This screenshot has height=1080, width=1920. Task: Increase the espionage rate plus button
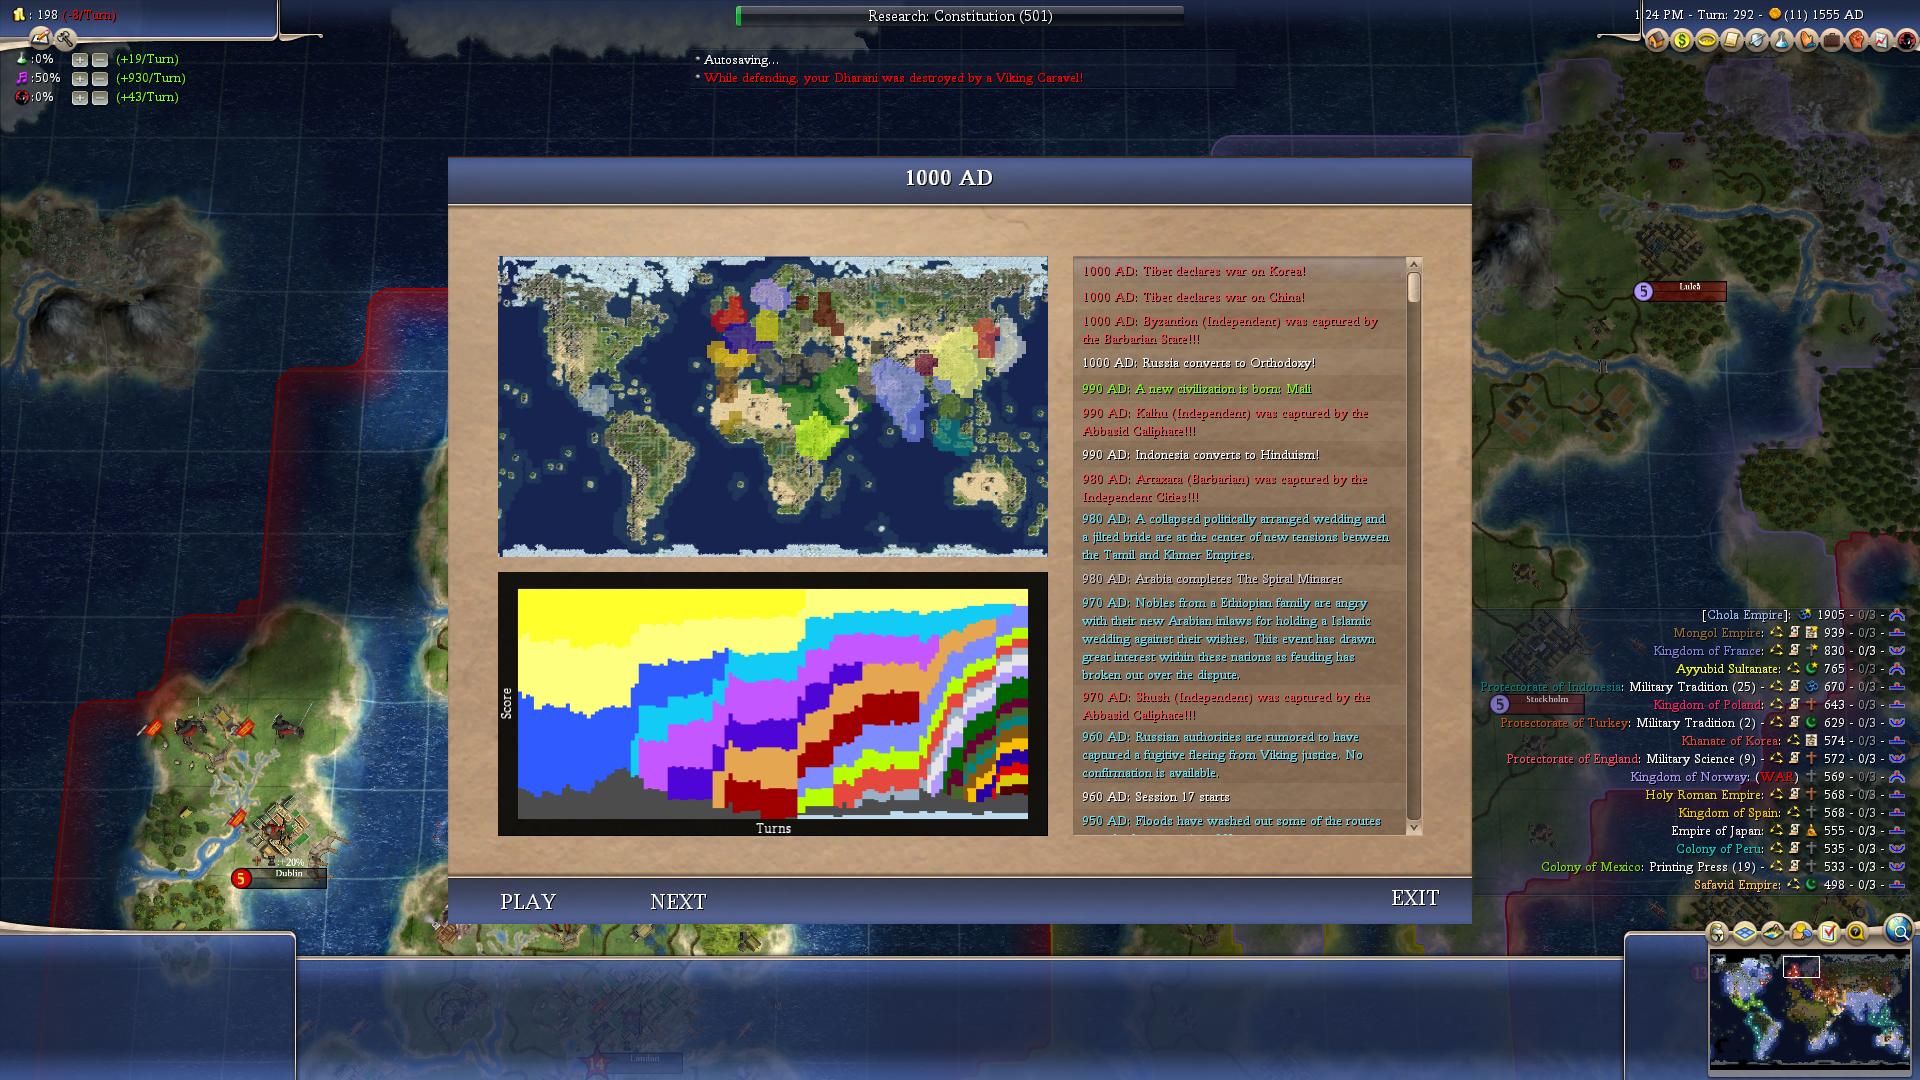coord(80,98)
